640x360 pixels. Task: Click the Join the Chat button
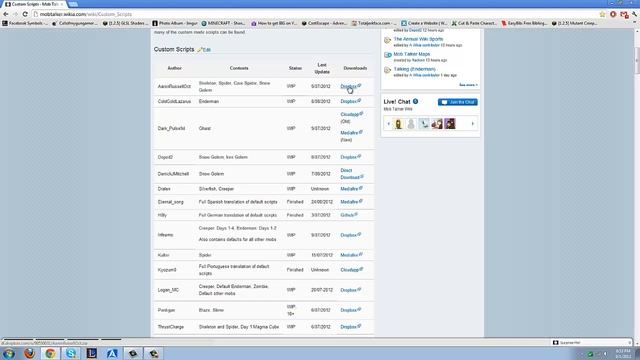[x=458, y=102]
